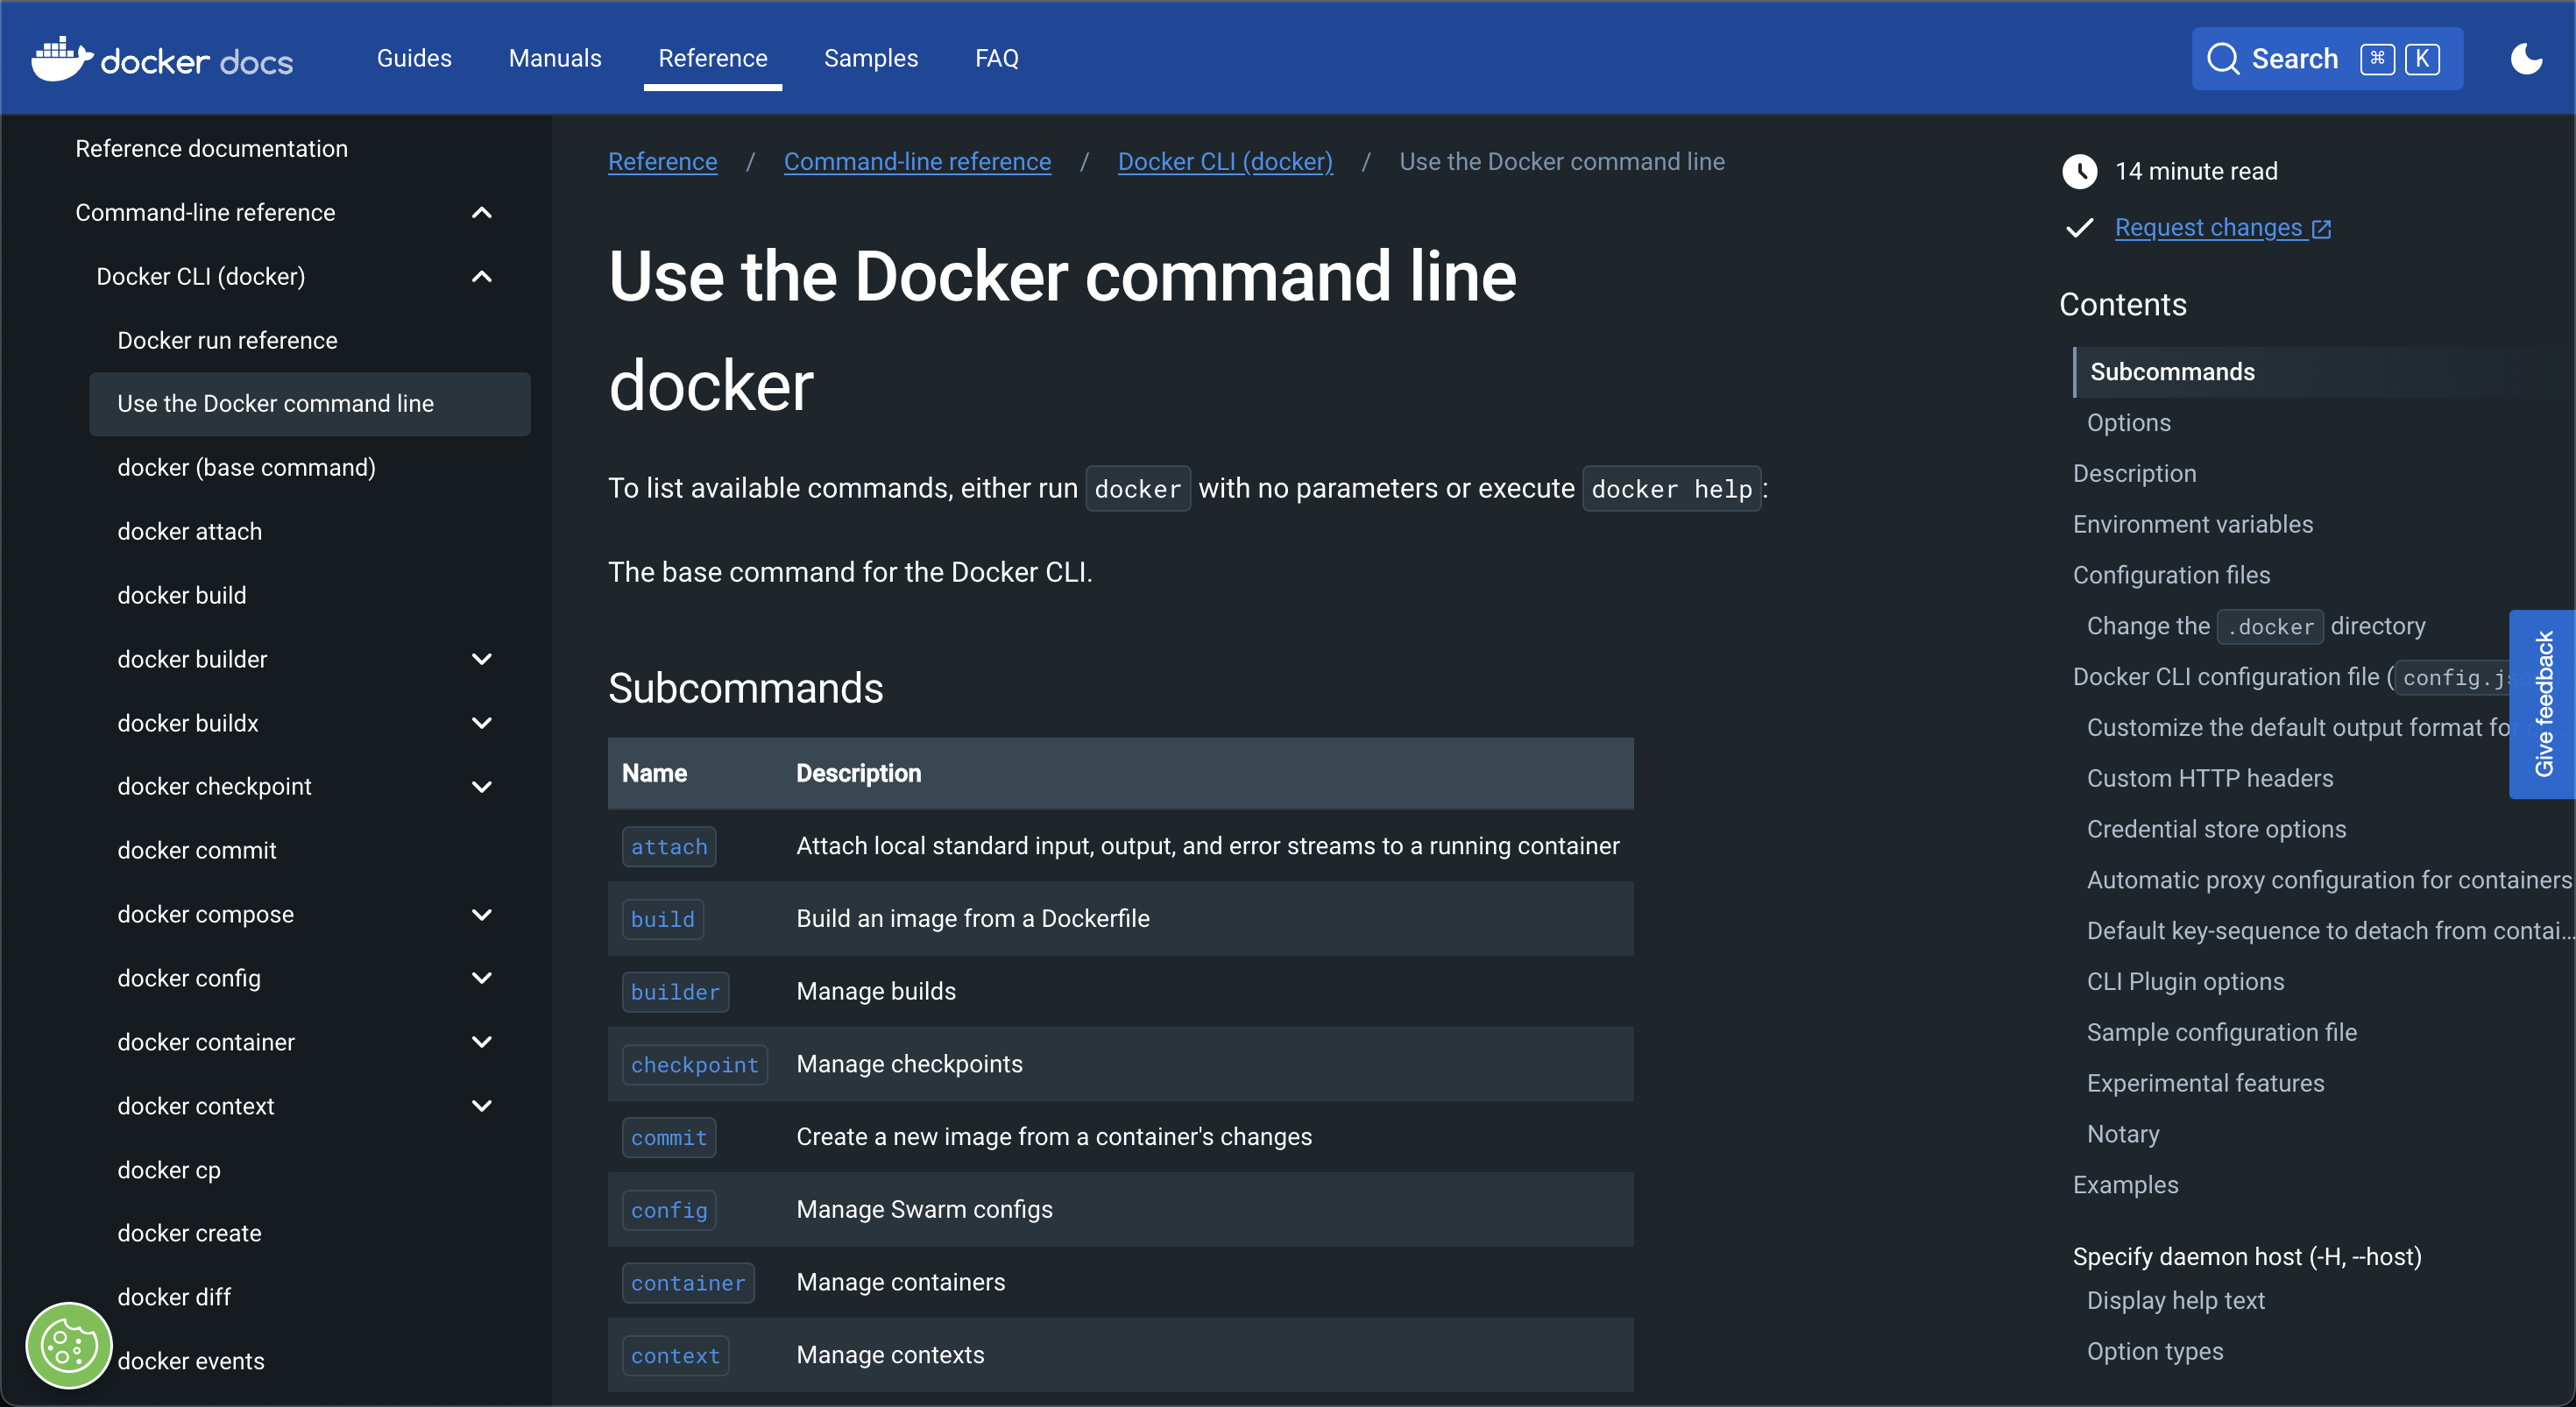
Task: Collapse the Docker CLI (docker) section
Action: (x=482, y=276)
